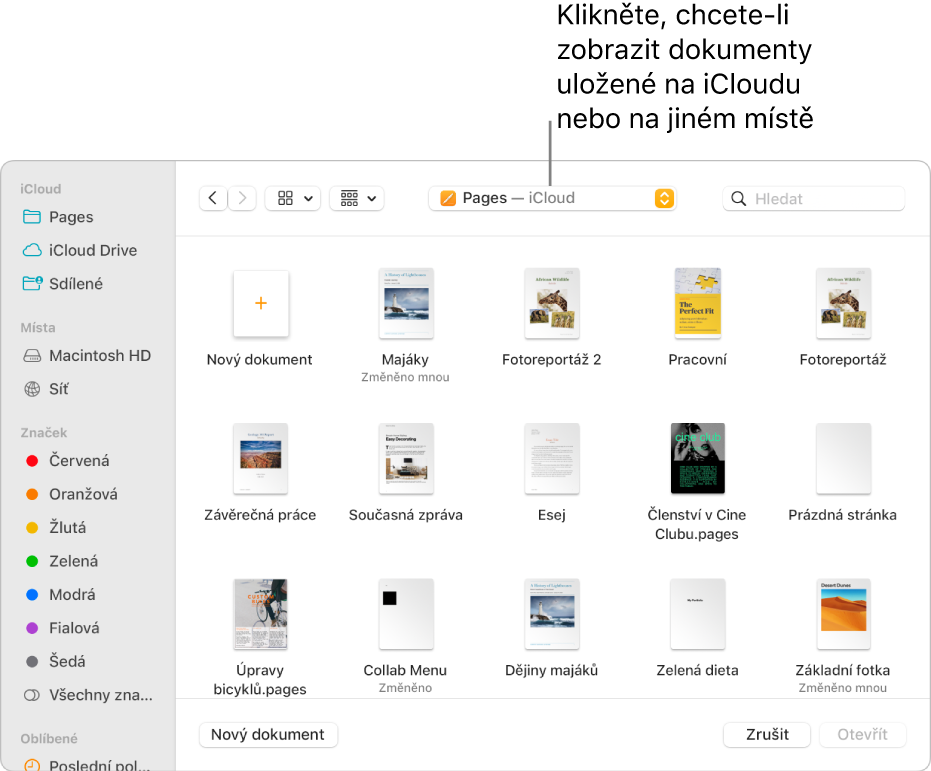Open the Pages — iCloud location popup
931x771 pixels.
pyautogui.click(x=552, y=198)
